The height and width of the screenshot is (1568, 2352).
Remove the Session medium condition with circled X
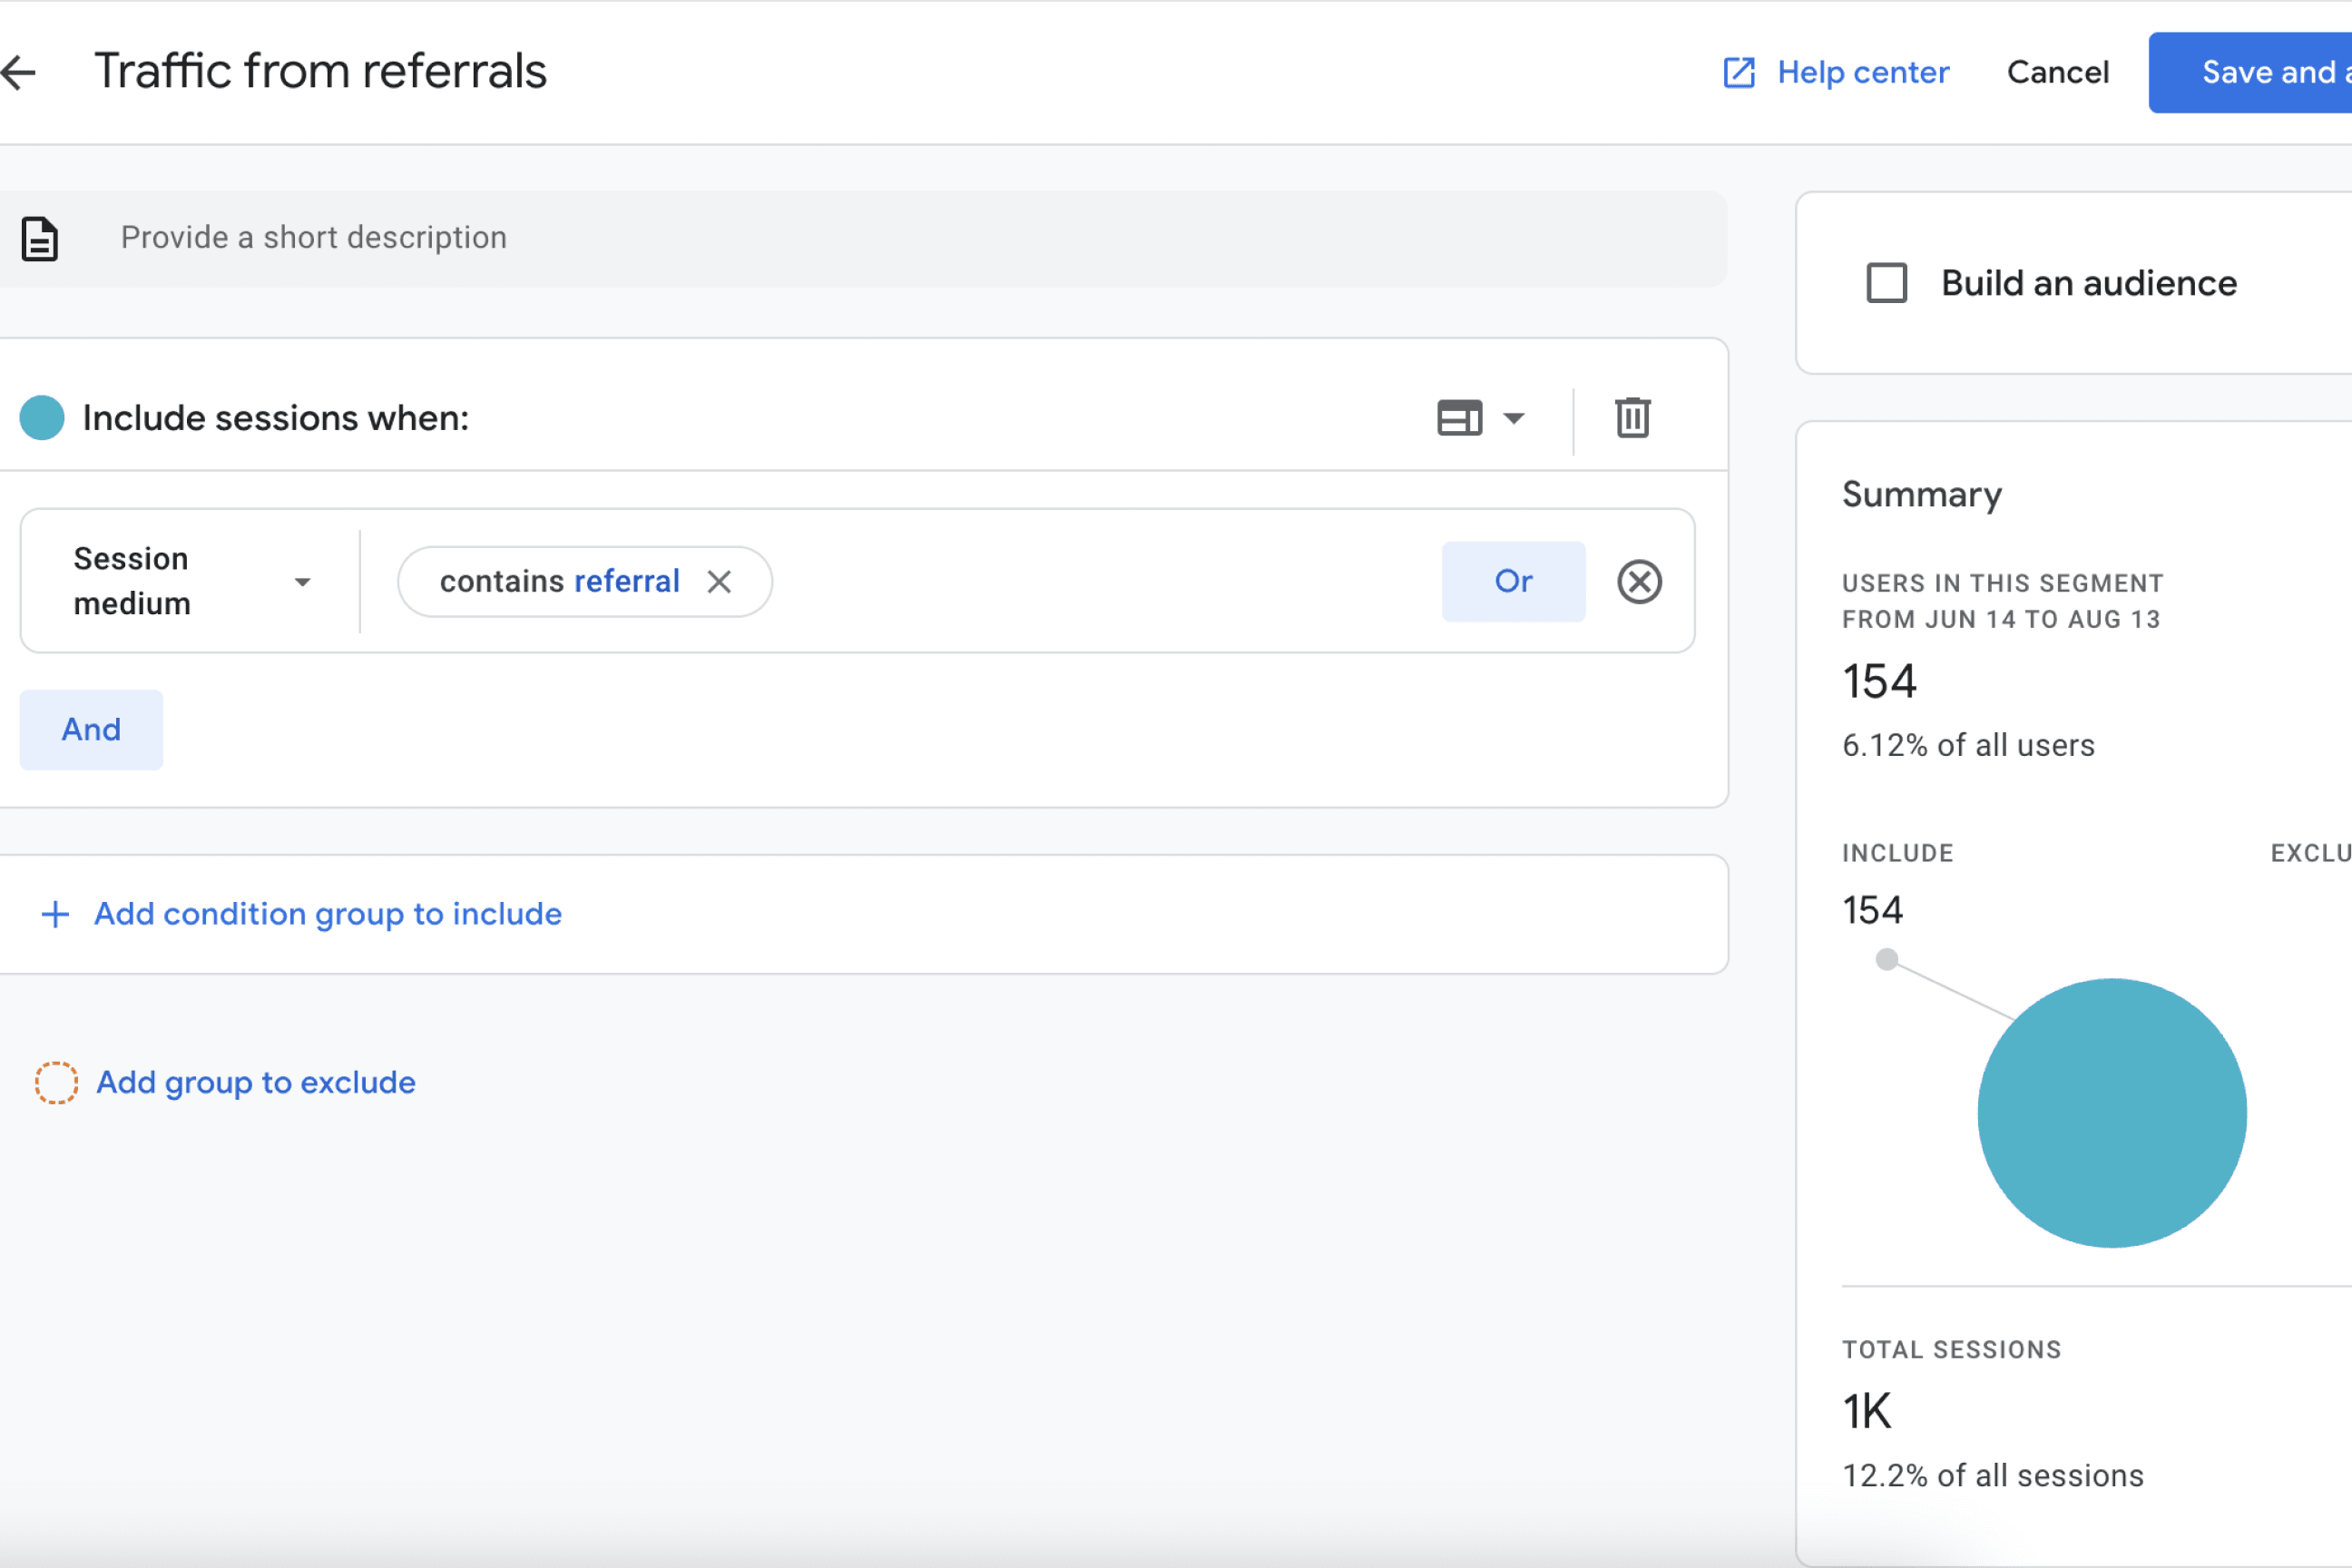(x=1639, y=581)
